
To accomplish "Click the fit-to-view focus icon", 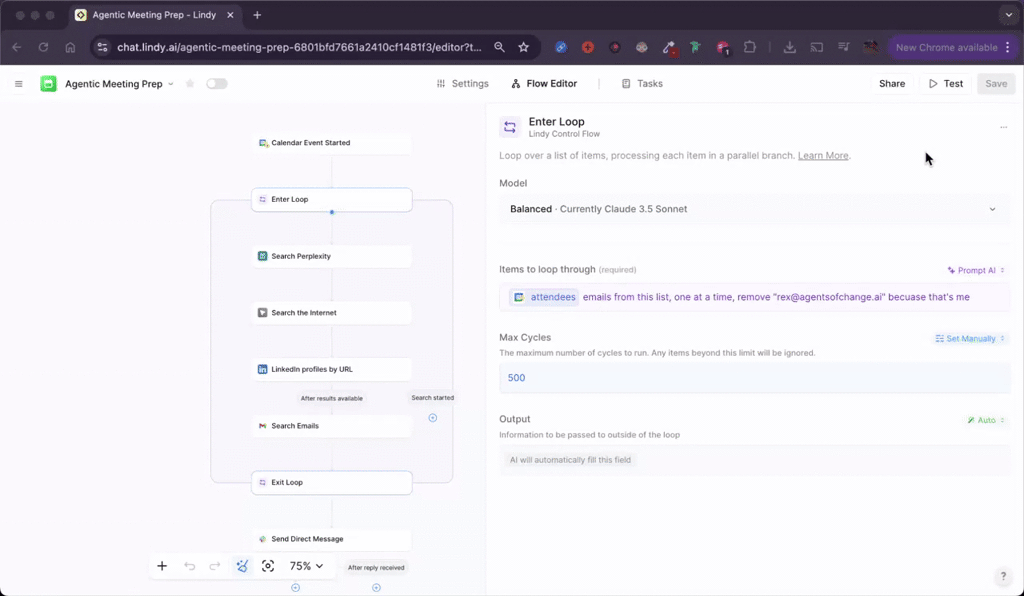I will coord(268,566).
